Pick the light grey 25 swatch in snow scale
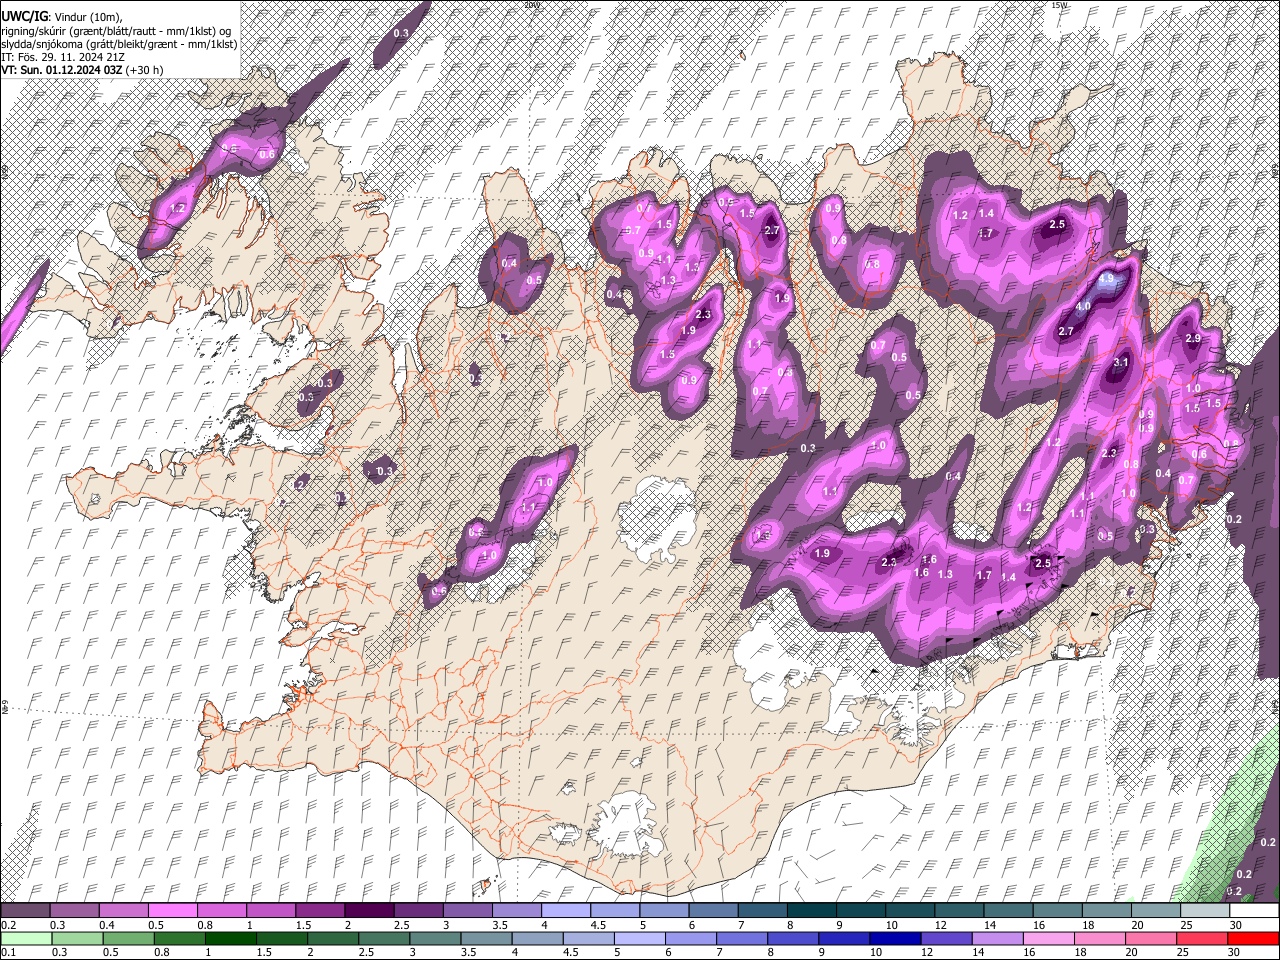 pos(1204,911)
